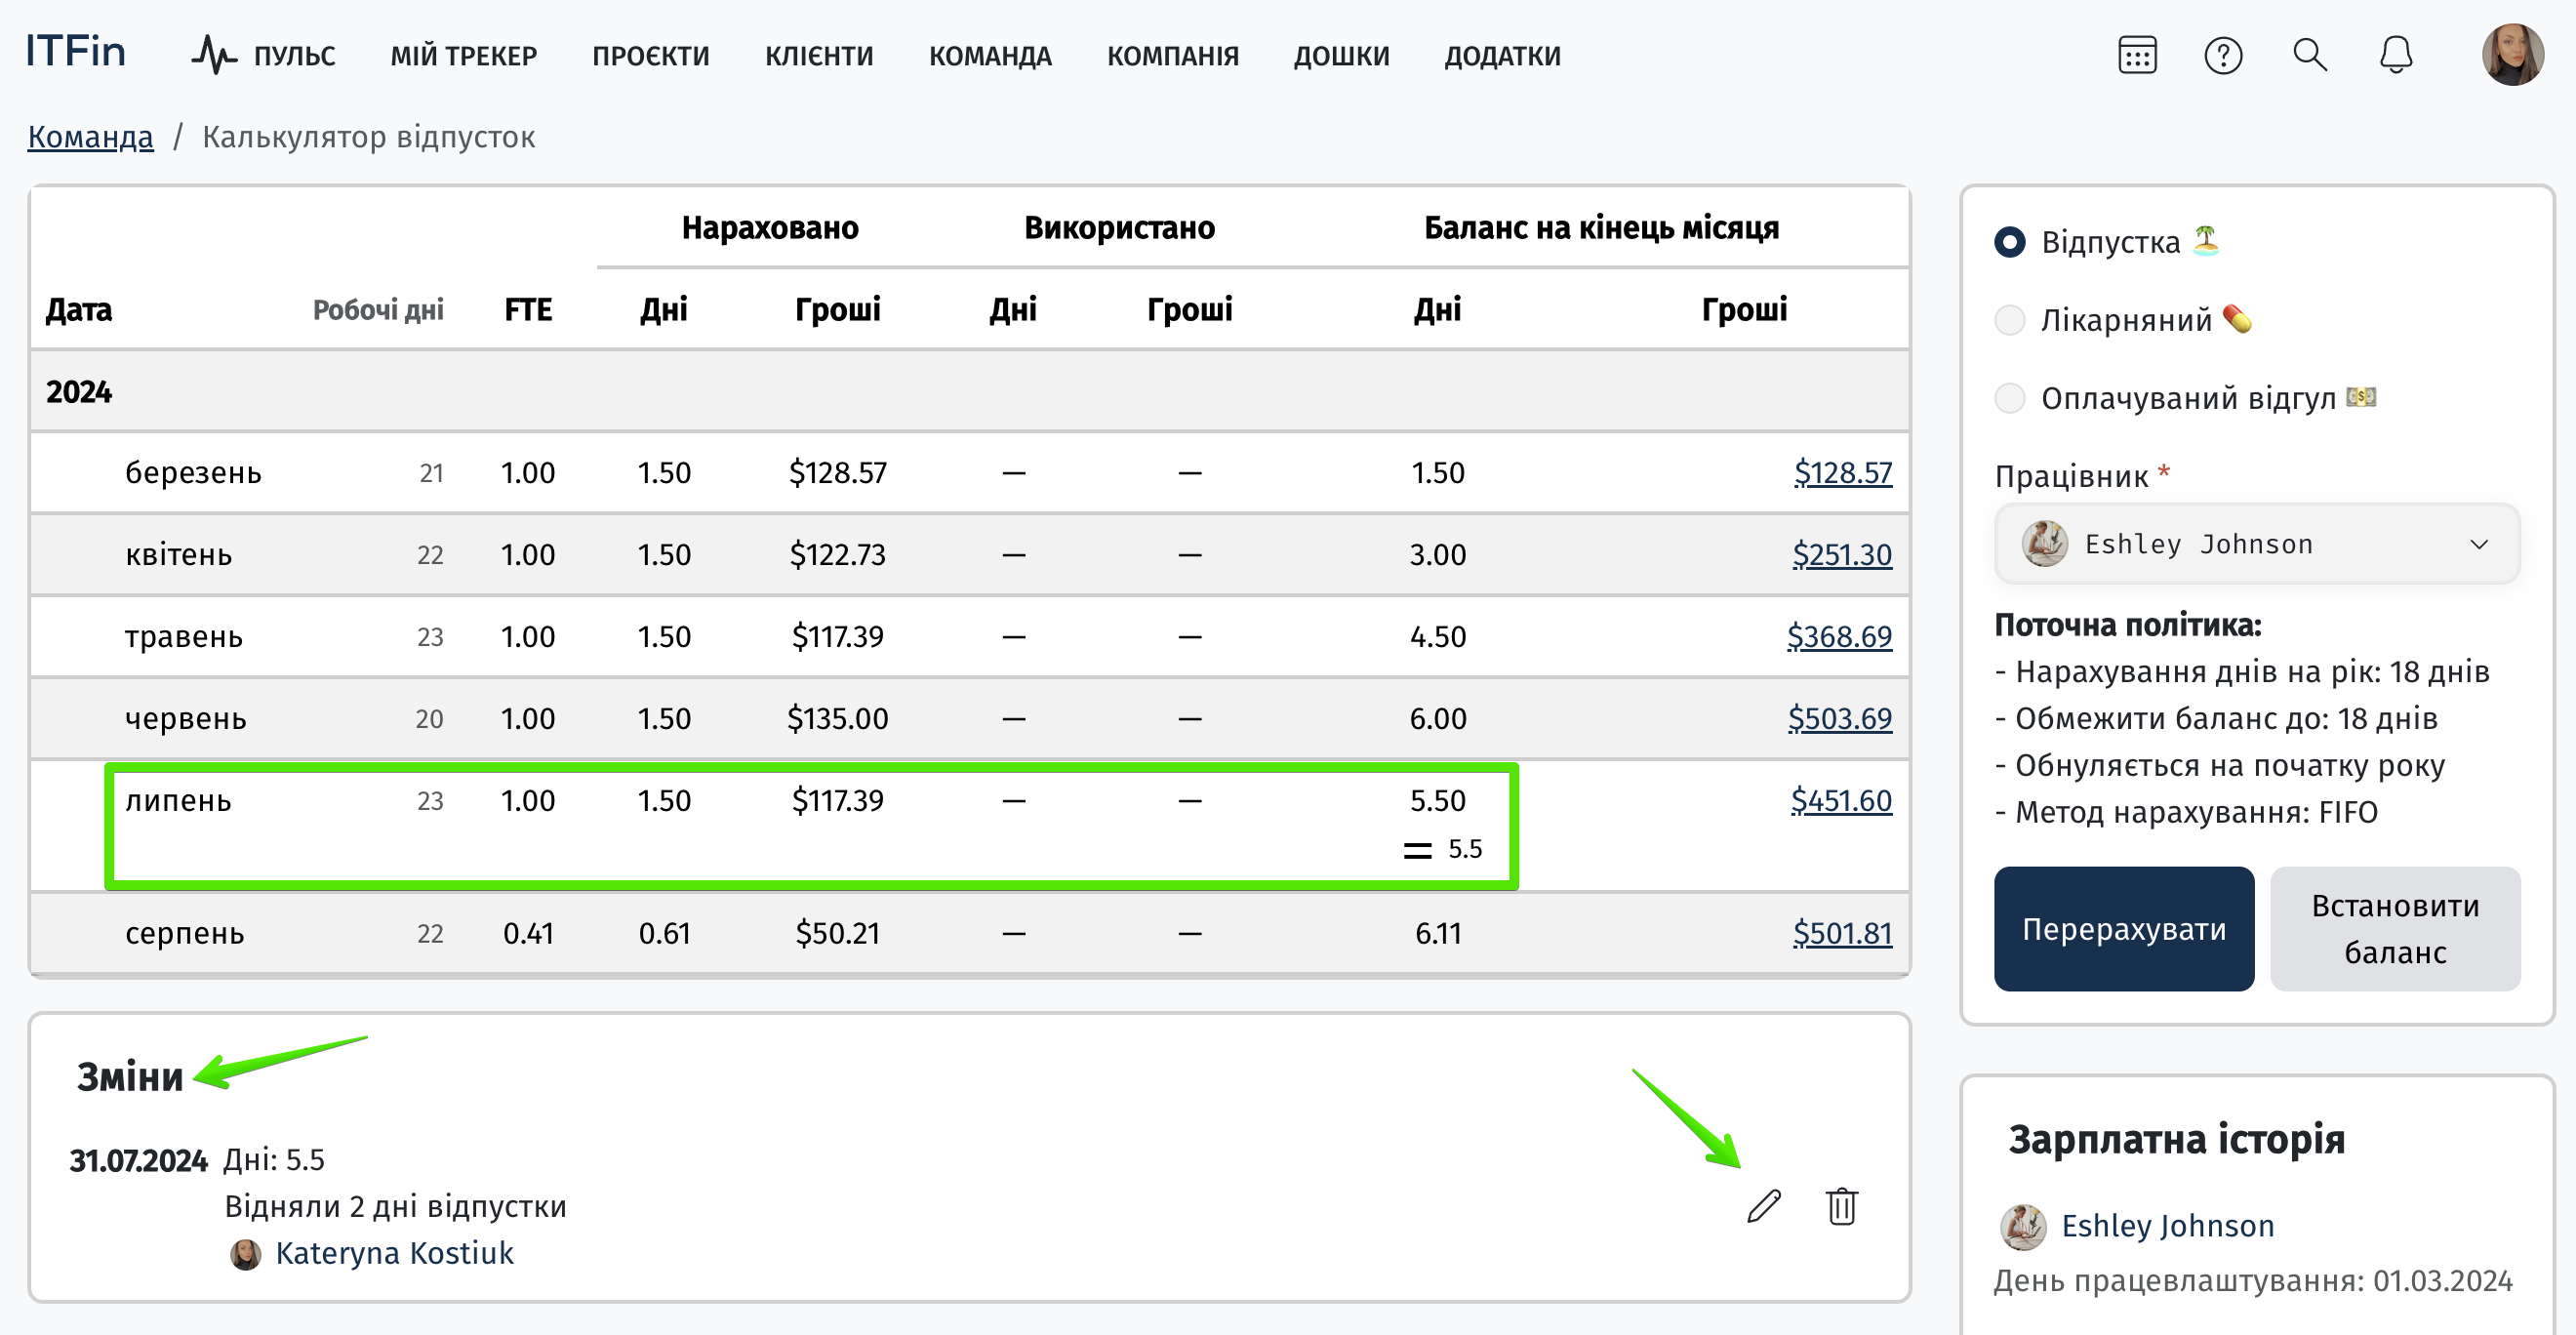This screenshot has height=1335, width=2576.
Task: Delete the 31.07.2024 change with trash icon
Action: click(1841, 1206)
